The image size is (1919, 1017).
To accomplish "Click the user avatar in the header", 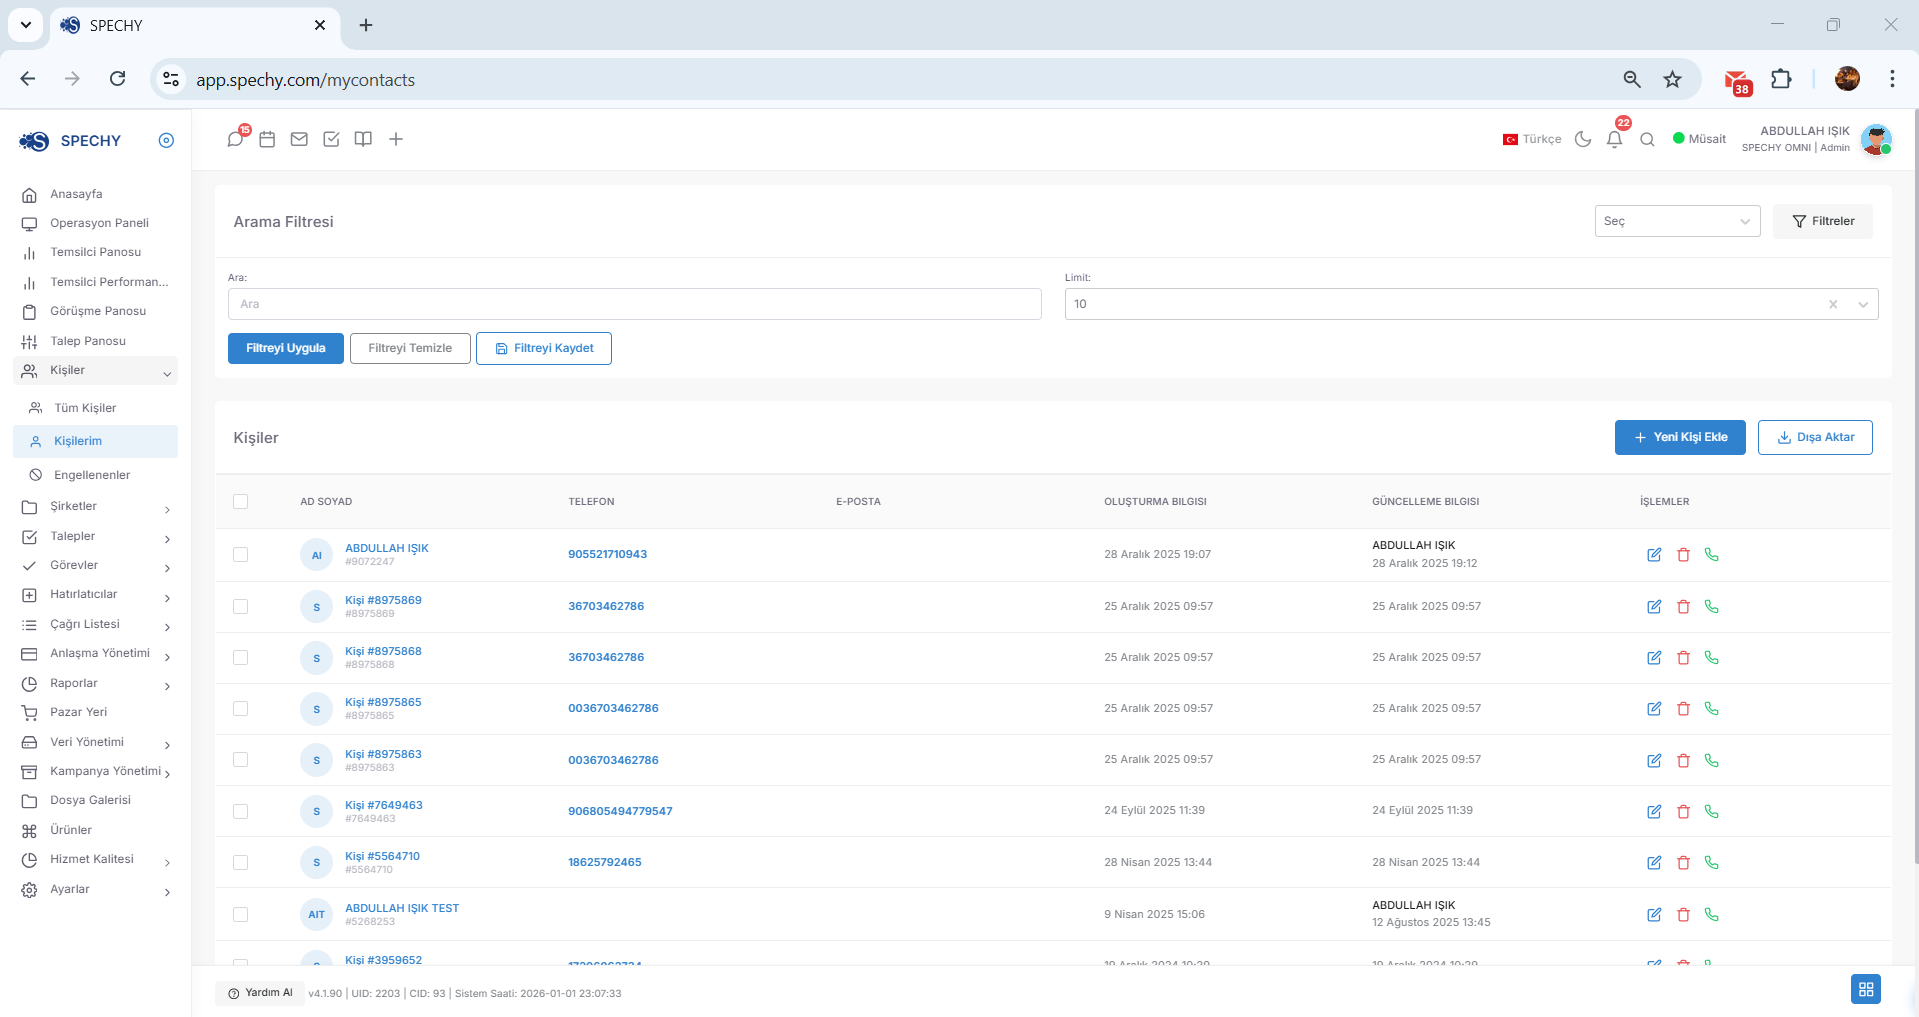I will click(x=1876, y=140).
